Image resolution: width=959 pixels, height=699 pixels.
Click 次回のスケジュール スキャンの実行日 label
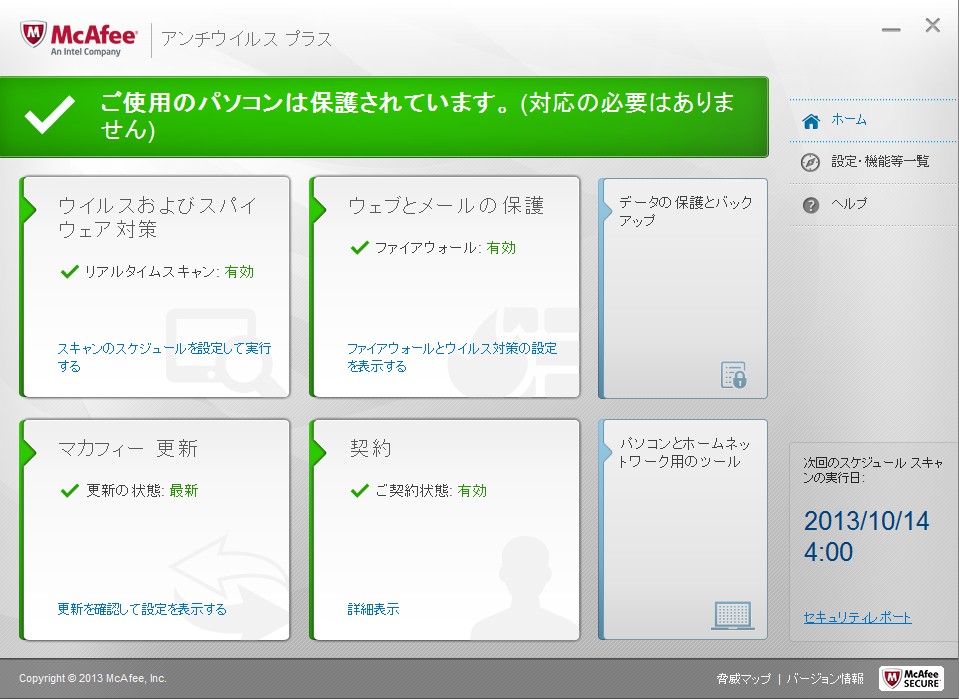coord(873,470)
